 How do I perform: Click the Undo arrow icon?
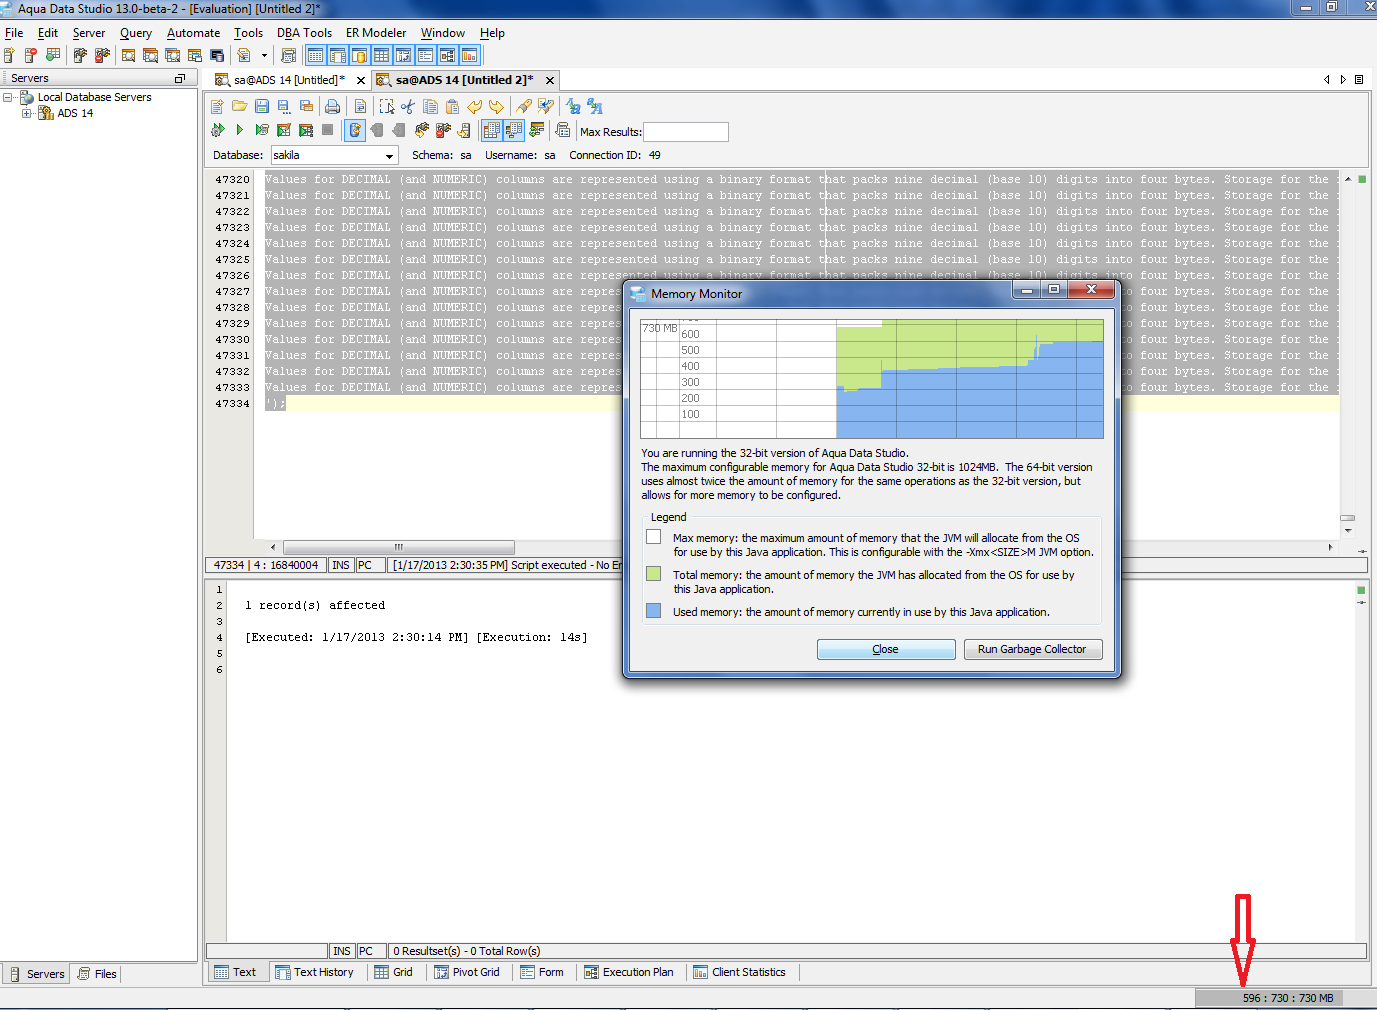pyautogui.click(x=474, y=106)
